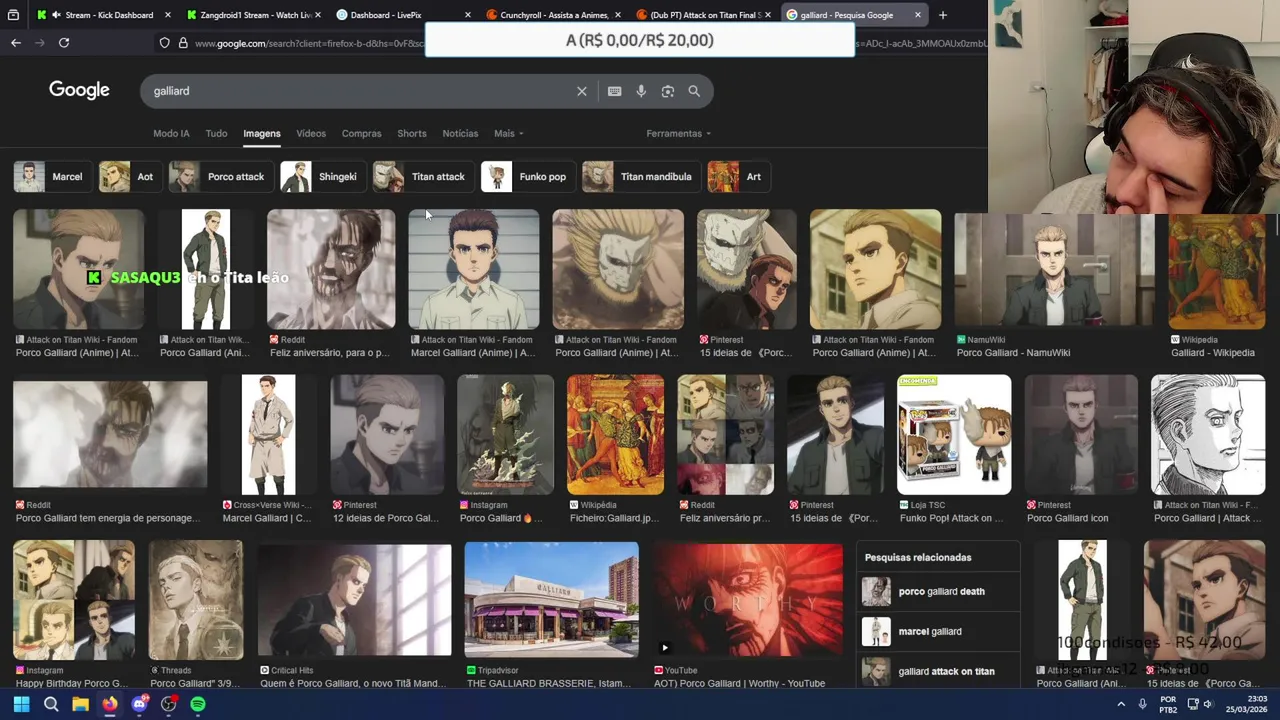Open volume control in system tray

(1207, 704)
